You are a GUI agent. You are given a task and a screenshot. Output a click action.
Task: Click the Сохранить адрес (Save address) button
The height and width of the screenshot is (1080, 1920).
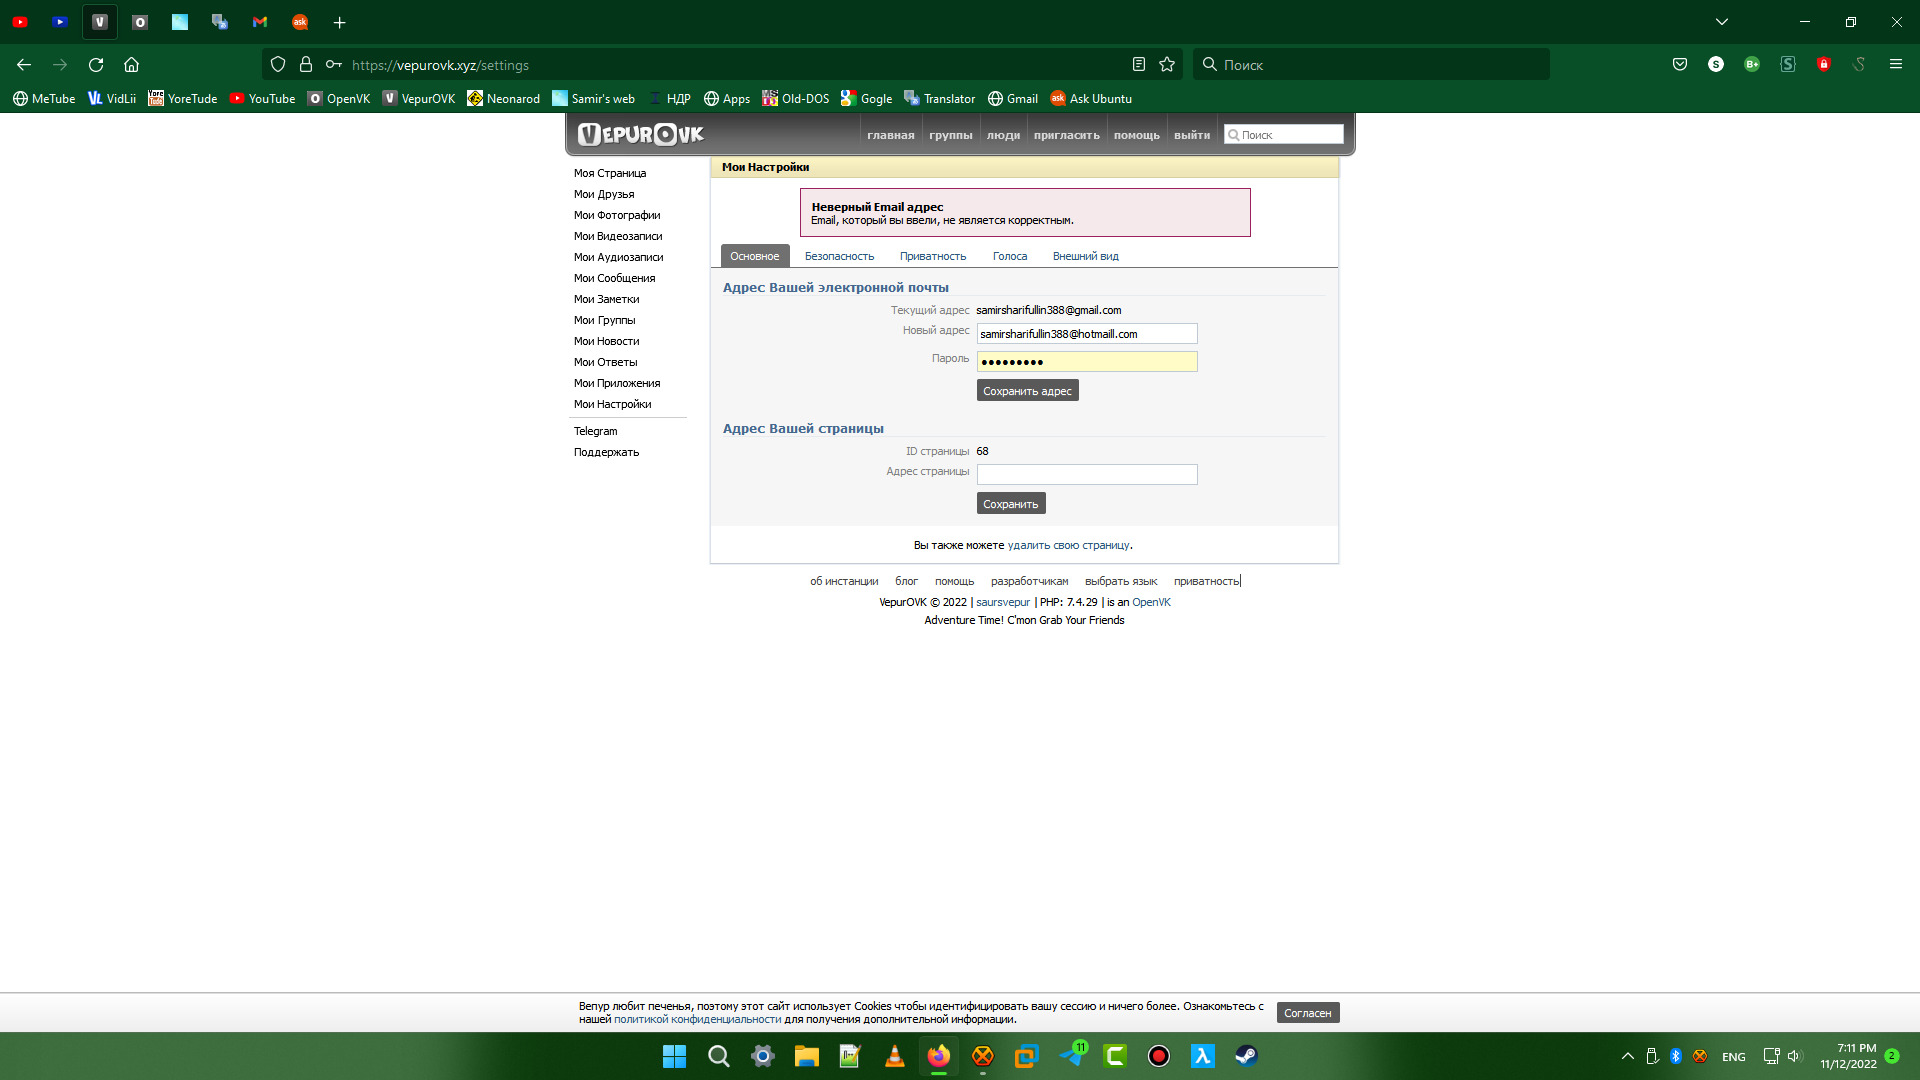(1027, 390)
